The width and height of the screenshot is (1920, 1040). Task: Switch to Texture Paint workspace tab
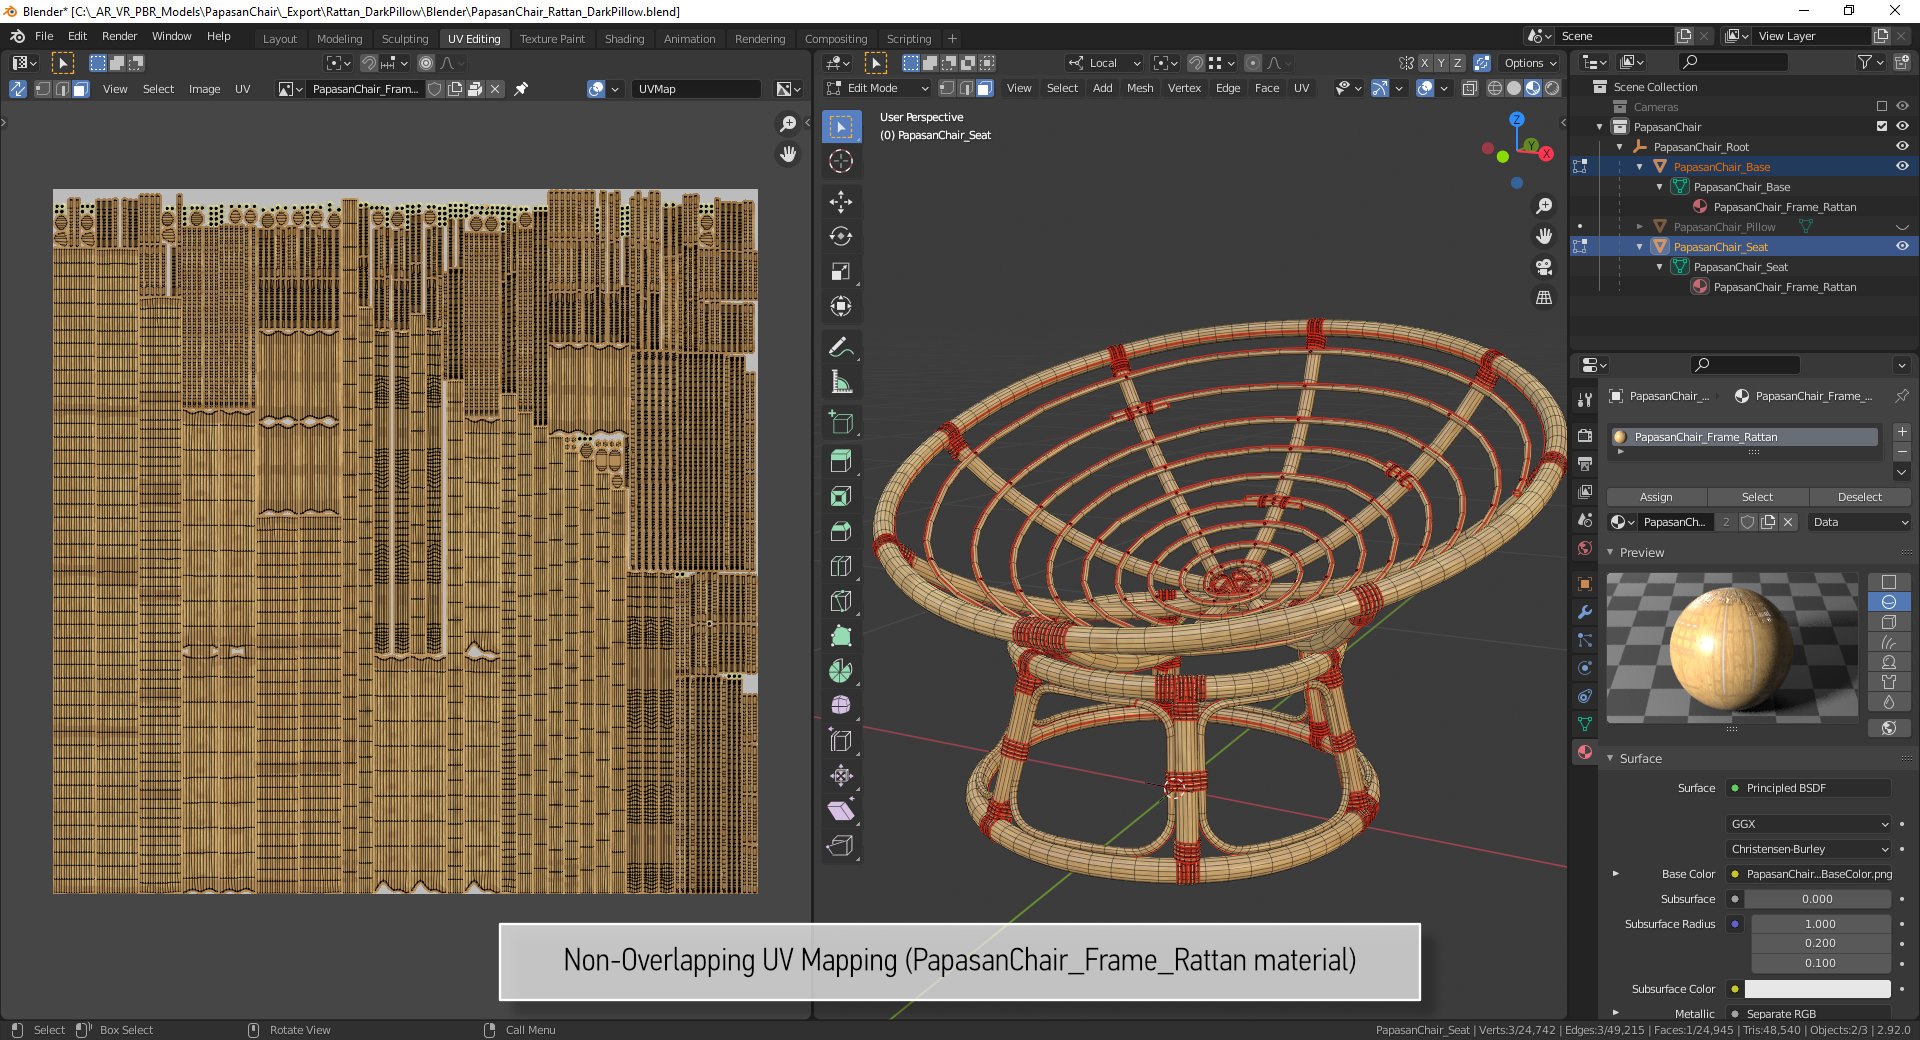click(x=552, y=39)
